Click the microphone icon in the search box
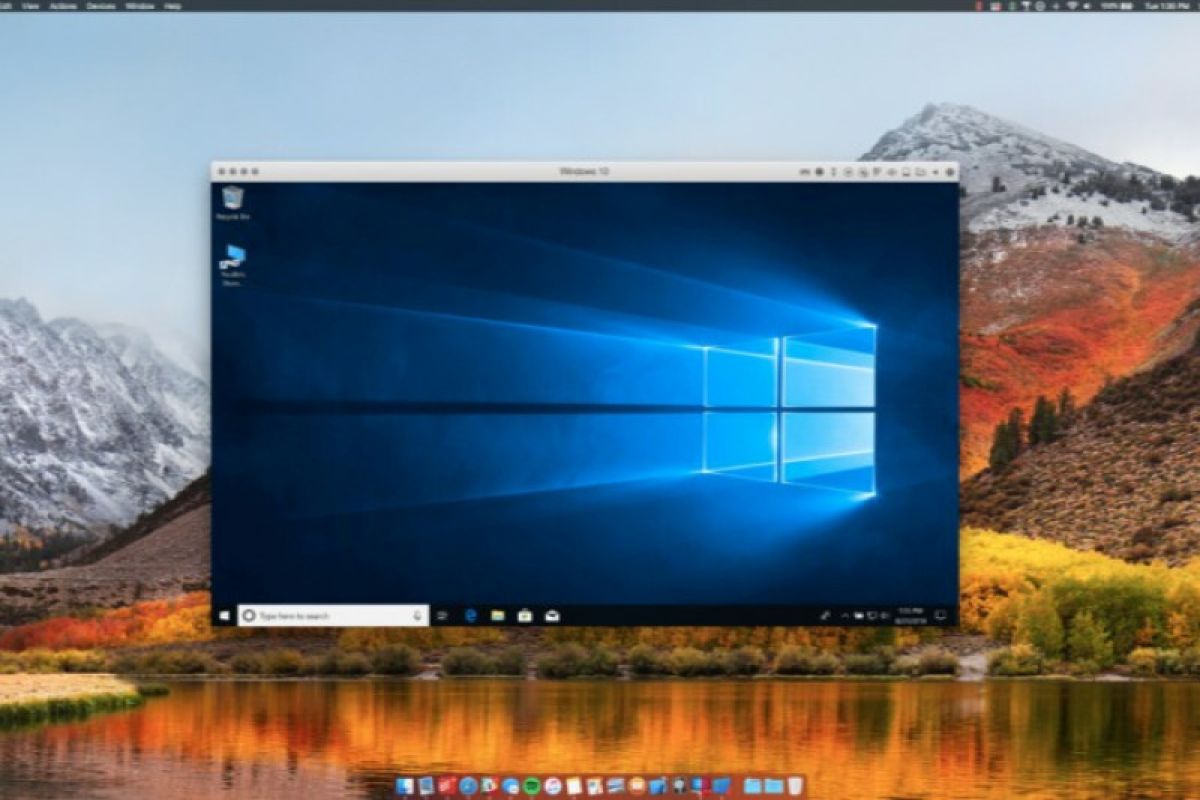The width and height of the screenshot is (1200, 800). [417, 616]
